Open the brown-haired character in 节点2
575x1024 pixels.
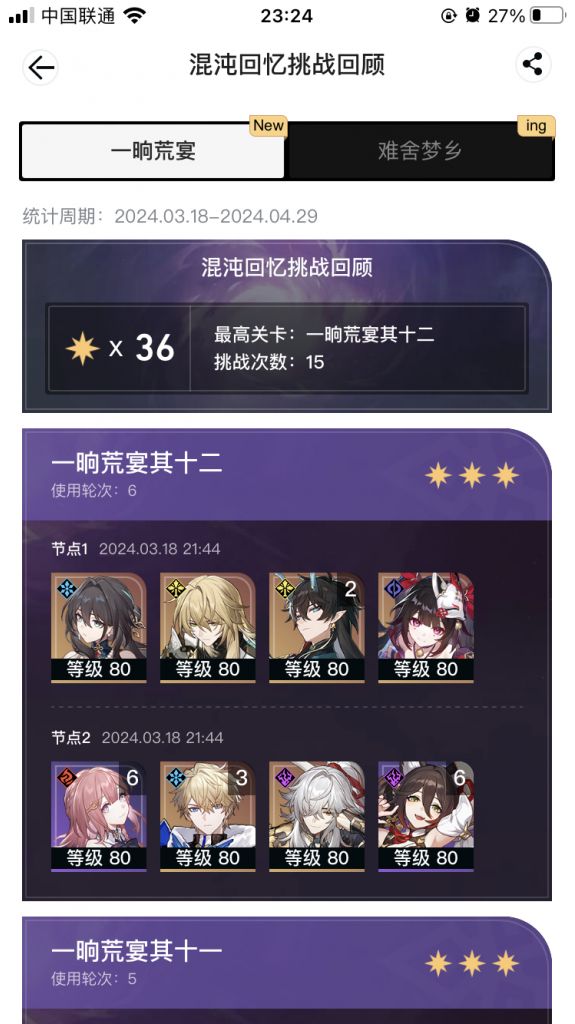point(426,816)
